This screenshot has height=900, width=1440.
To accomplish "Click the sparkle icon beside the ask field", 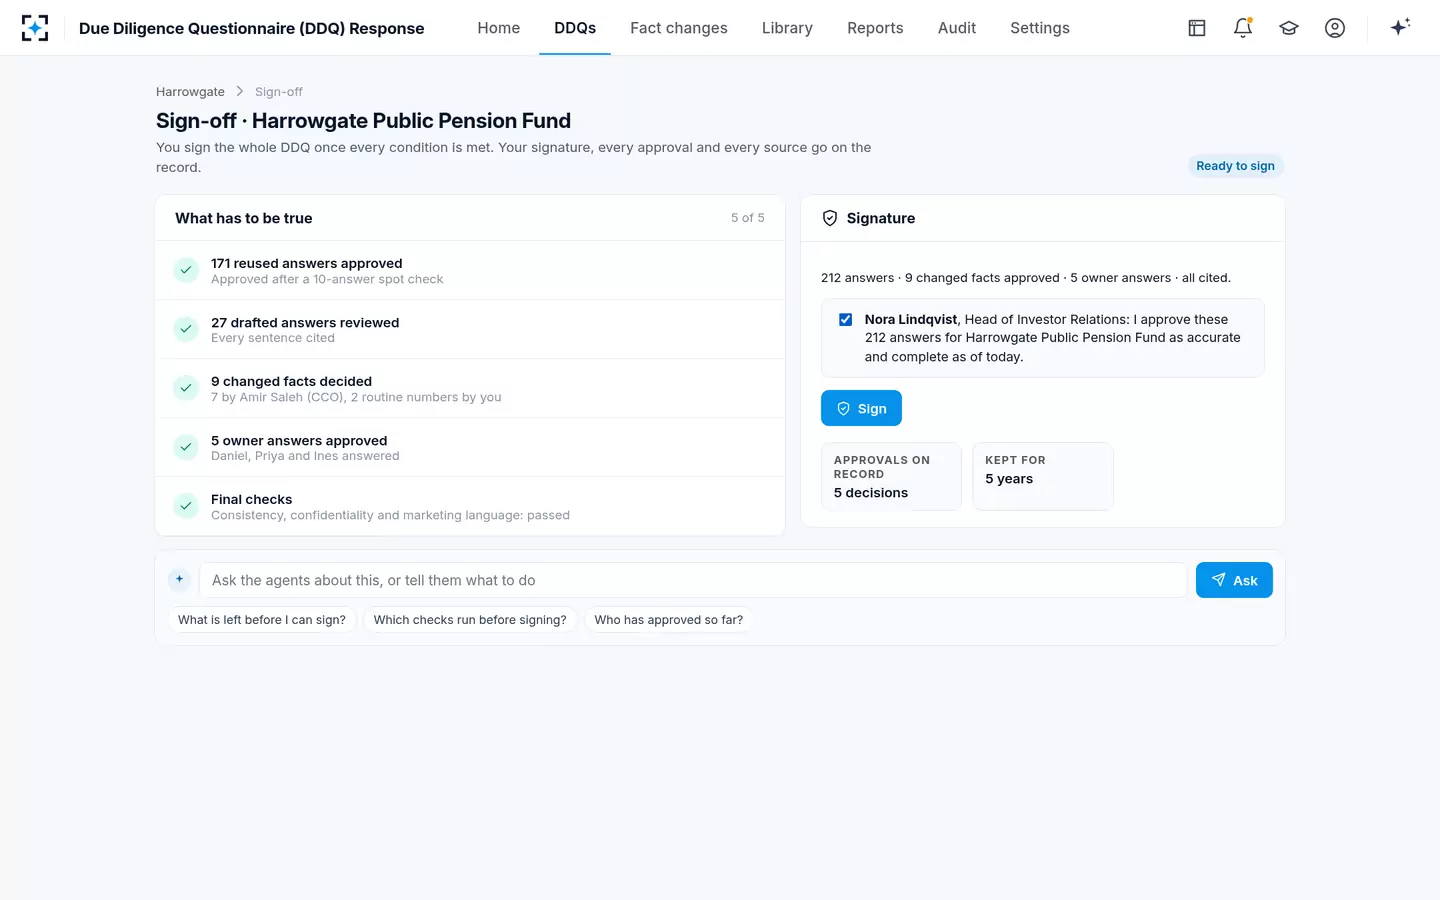I will click(x=179, y=579).
